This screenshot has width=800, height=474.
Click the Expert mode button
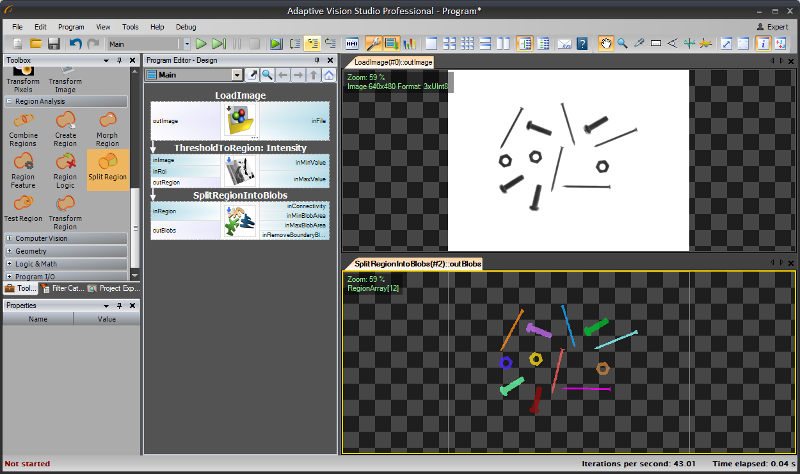(x=771, y=26)
